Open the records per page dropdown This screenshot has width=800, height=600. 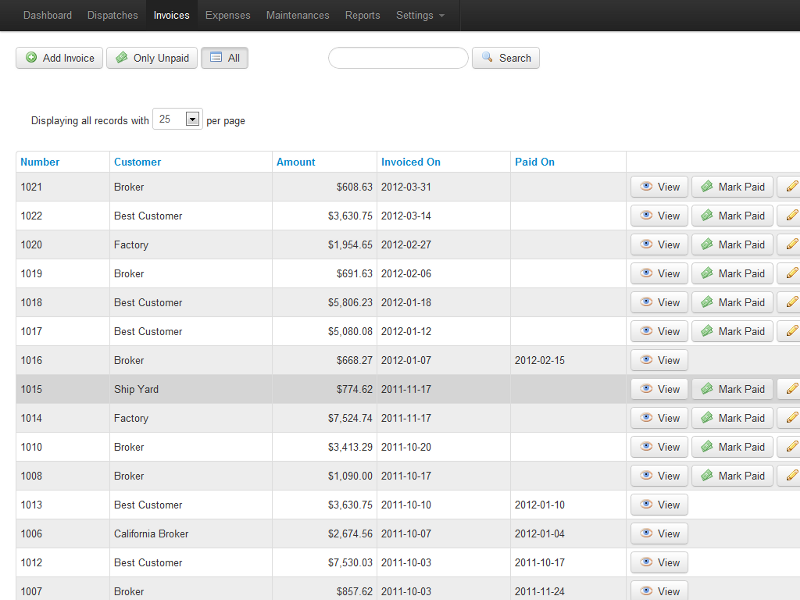click(x=190, y=118)
